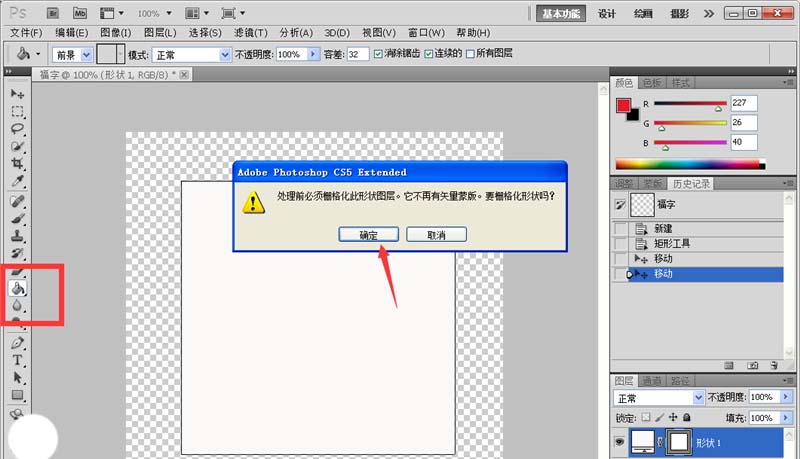
Task: Pick a color from the spectrum ramp
Action: point(690,164)
